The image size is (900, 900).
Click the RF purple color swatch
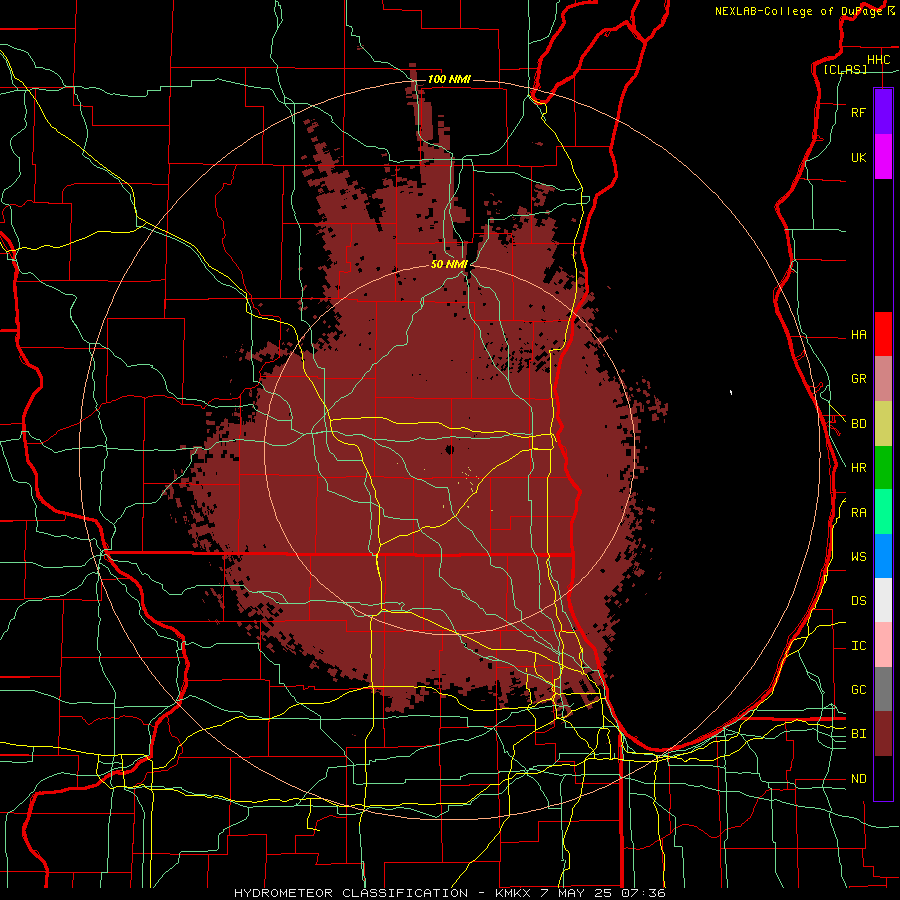coord(883,112)
